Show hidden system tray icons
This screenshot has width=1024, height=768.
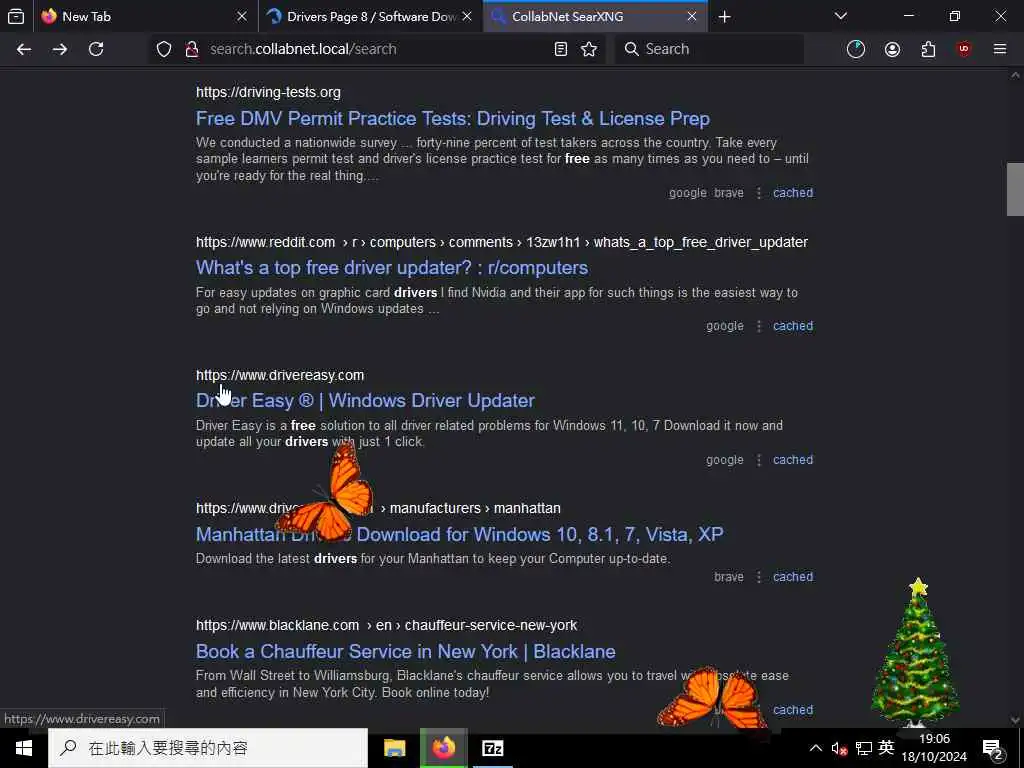tap(816, 748)
